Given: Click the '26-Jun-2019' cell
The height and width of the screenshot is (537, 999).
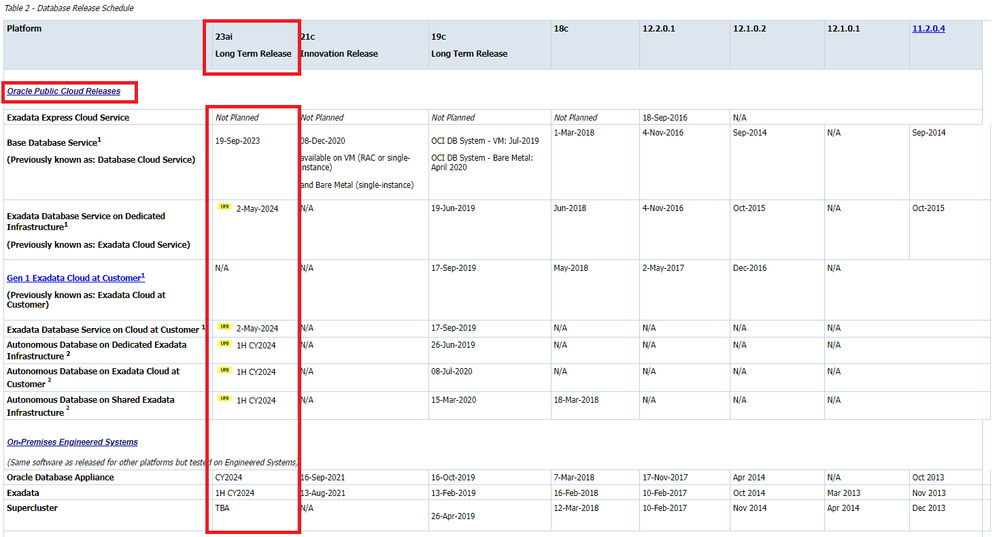Looking at the screenshot, I should pyautogui.click(x=452, y=345).
